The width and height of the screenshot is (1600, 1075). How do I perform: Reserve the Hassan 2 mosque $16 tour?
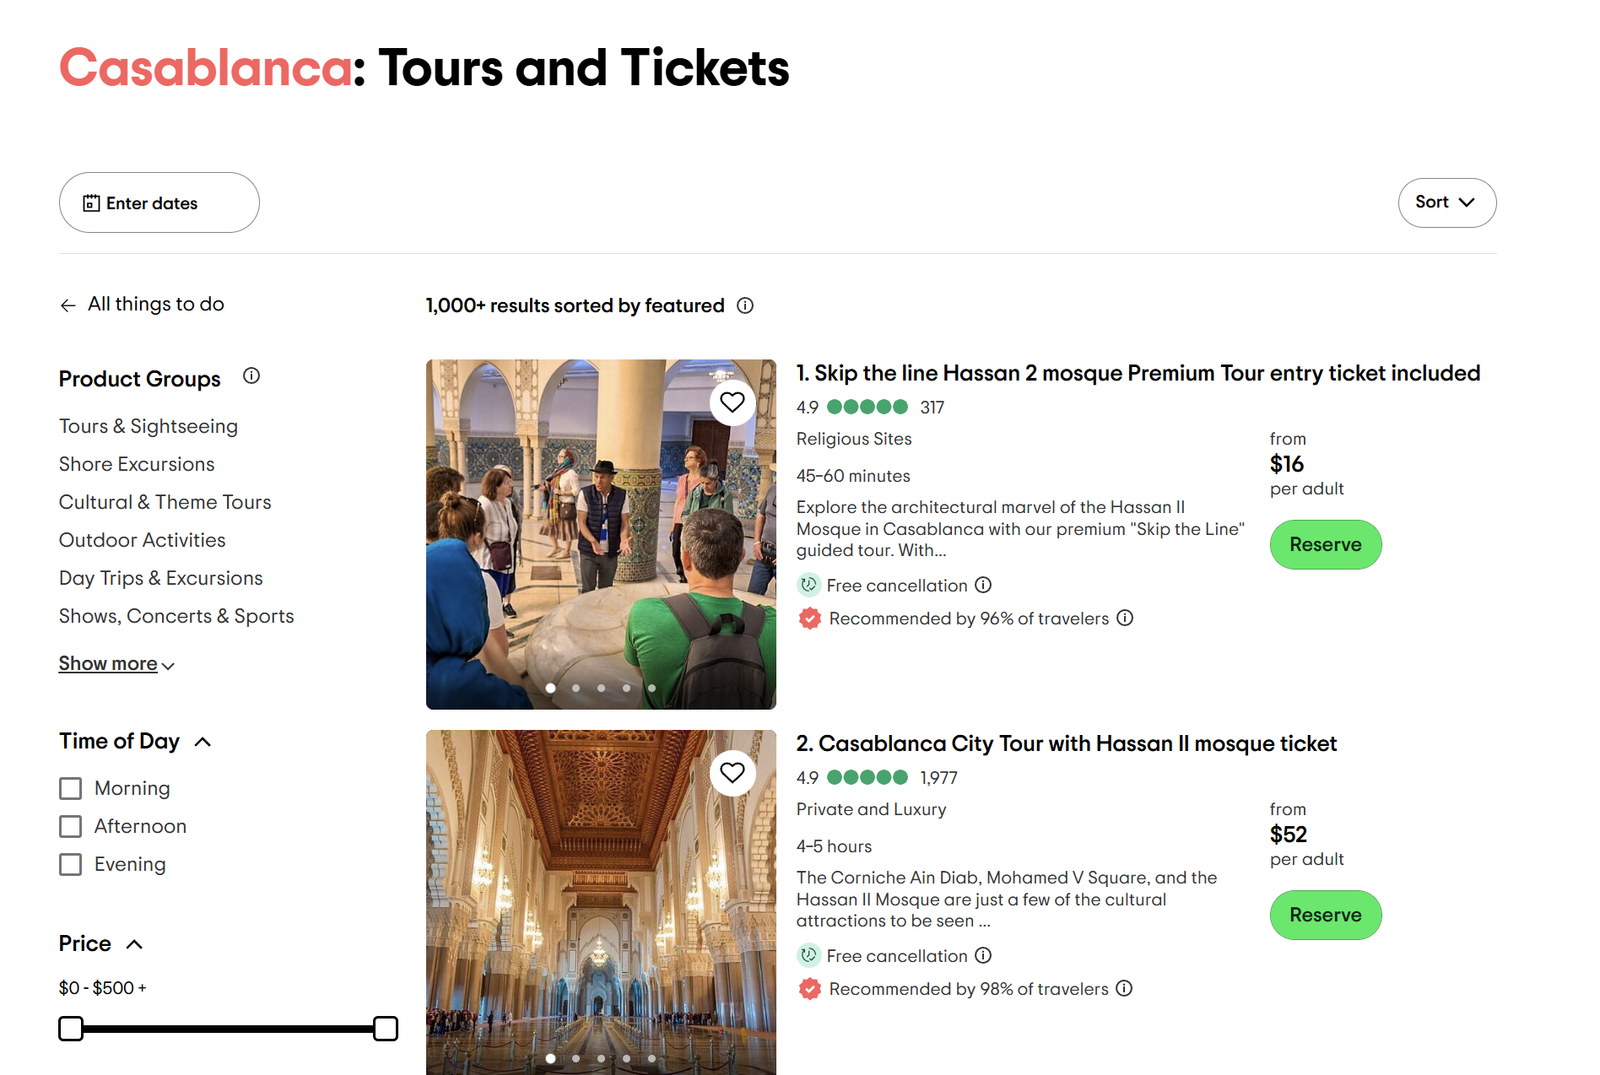coord(1325,545)
